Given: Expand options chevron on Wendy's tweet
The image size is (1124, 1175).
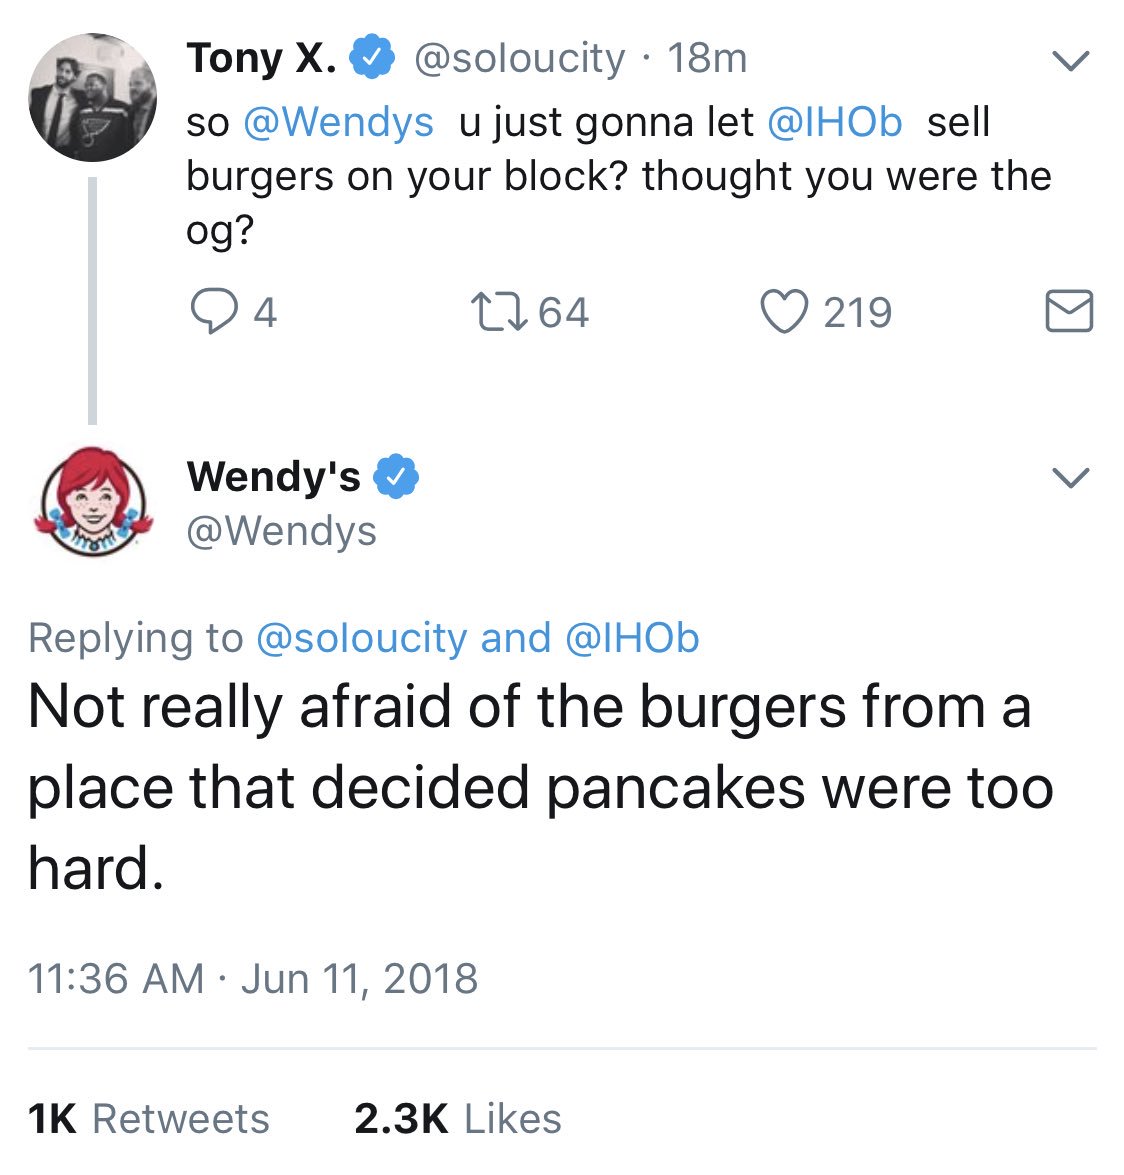Looking at the screenshot, I should (1070, 477).
